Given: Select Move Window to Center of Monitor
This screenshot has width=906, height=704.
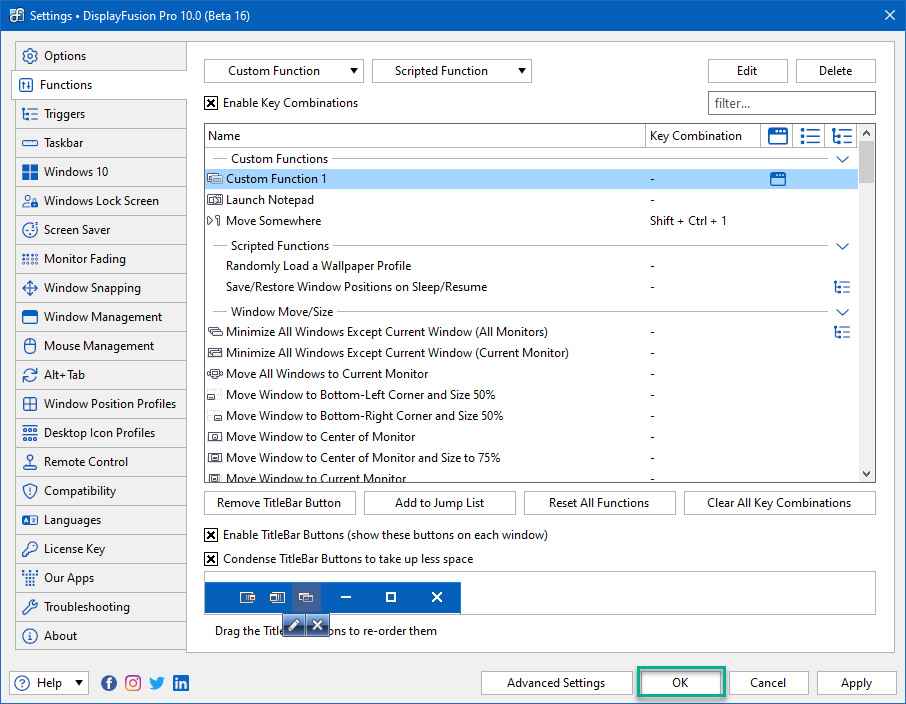Looking at the screenshot, I should tap(531, 437).
